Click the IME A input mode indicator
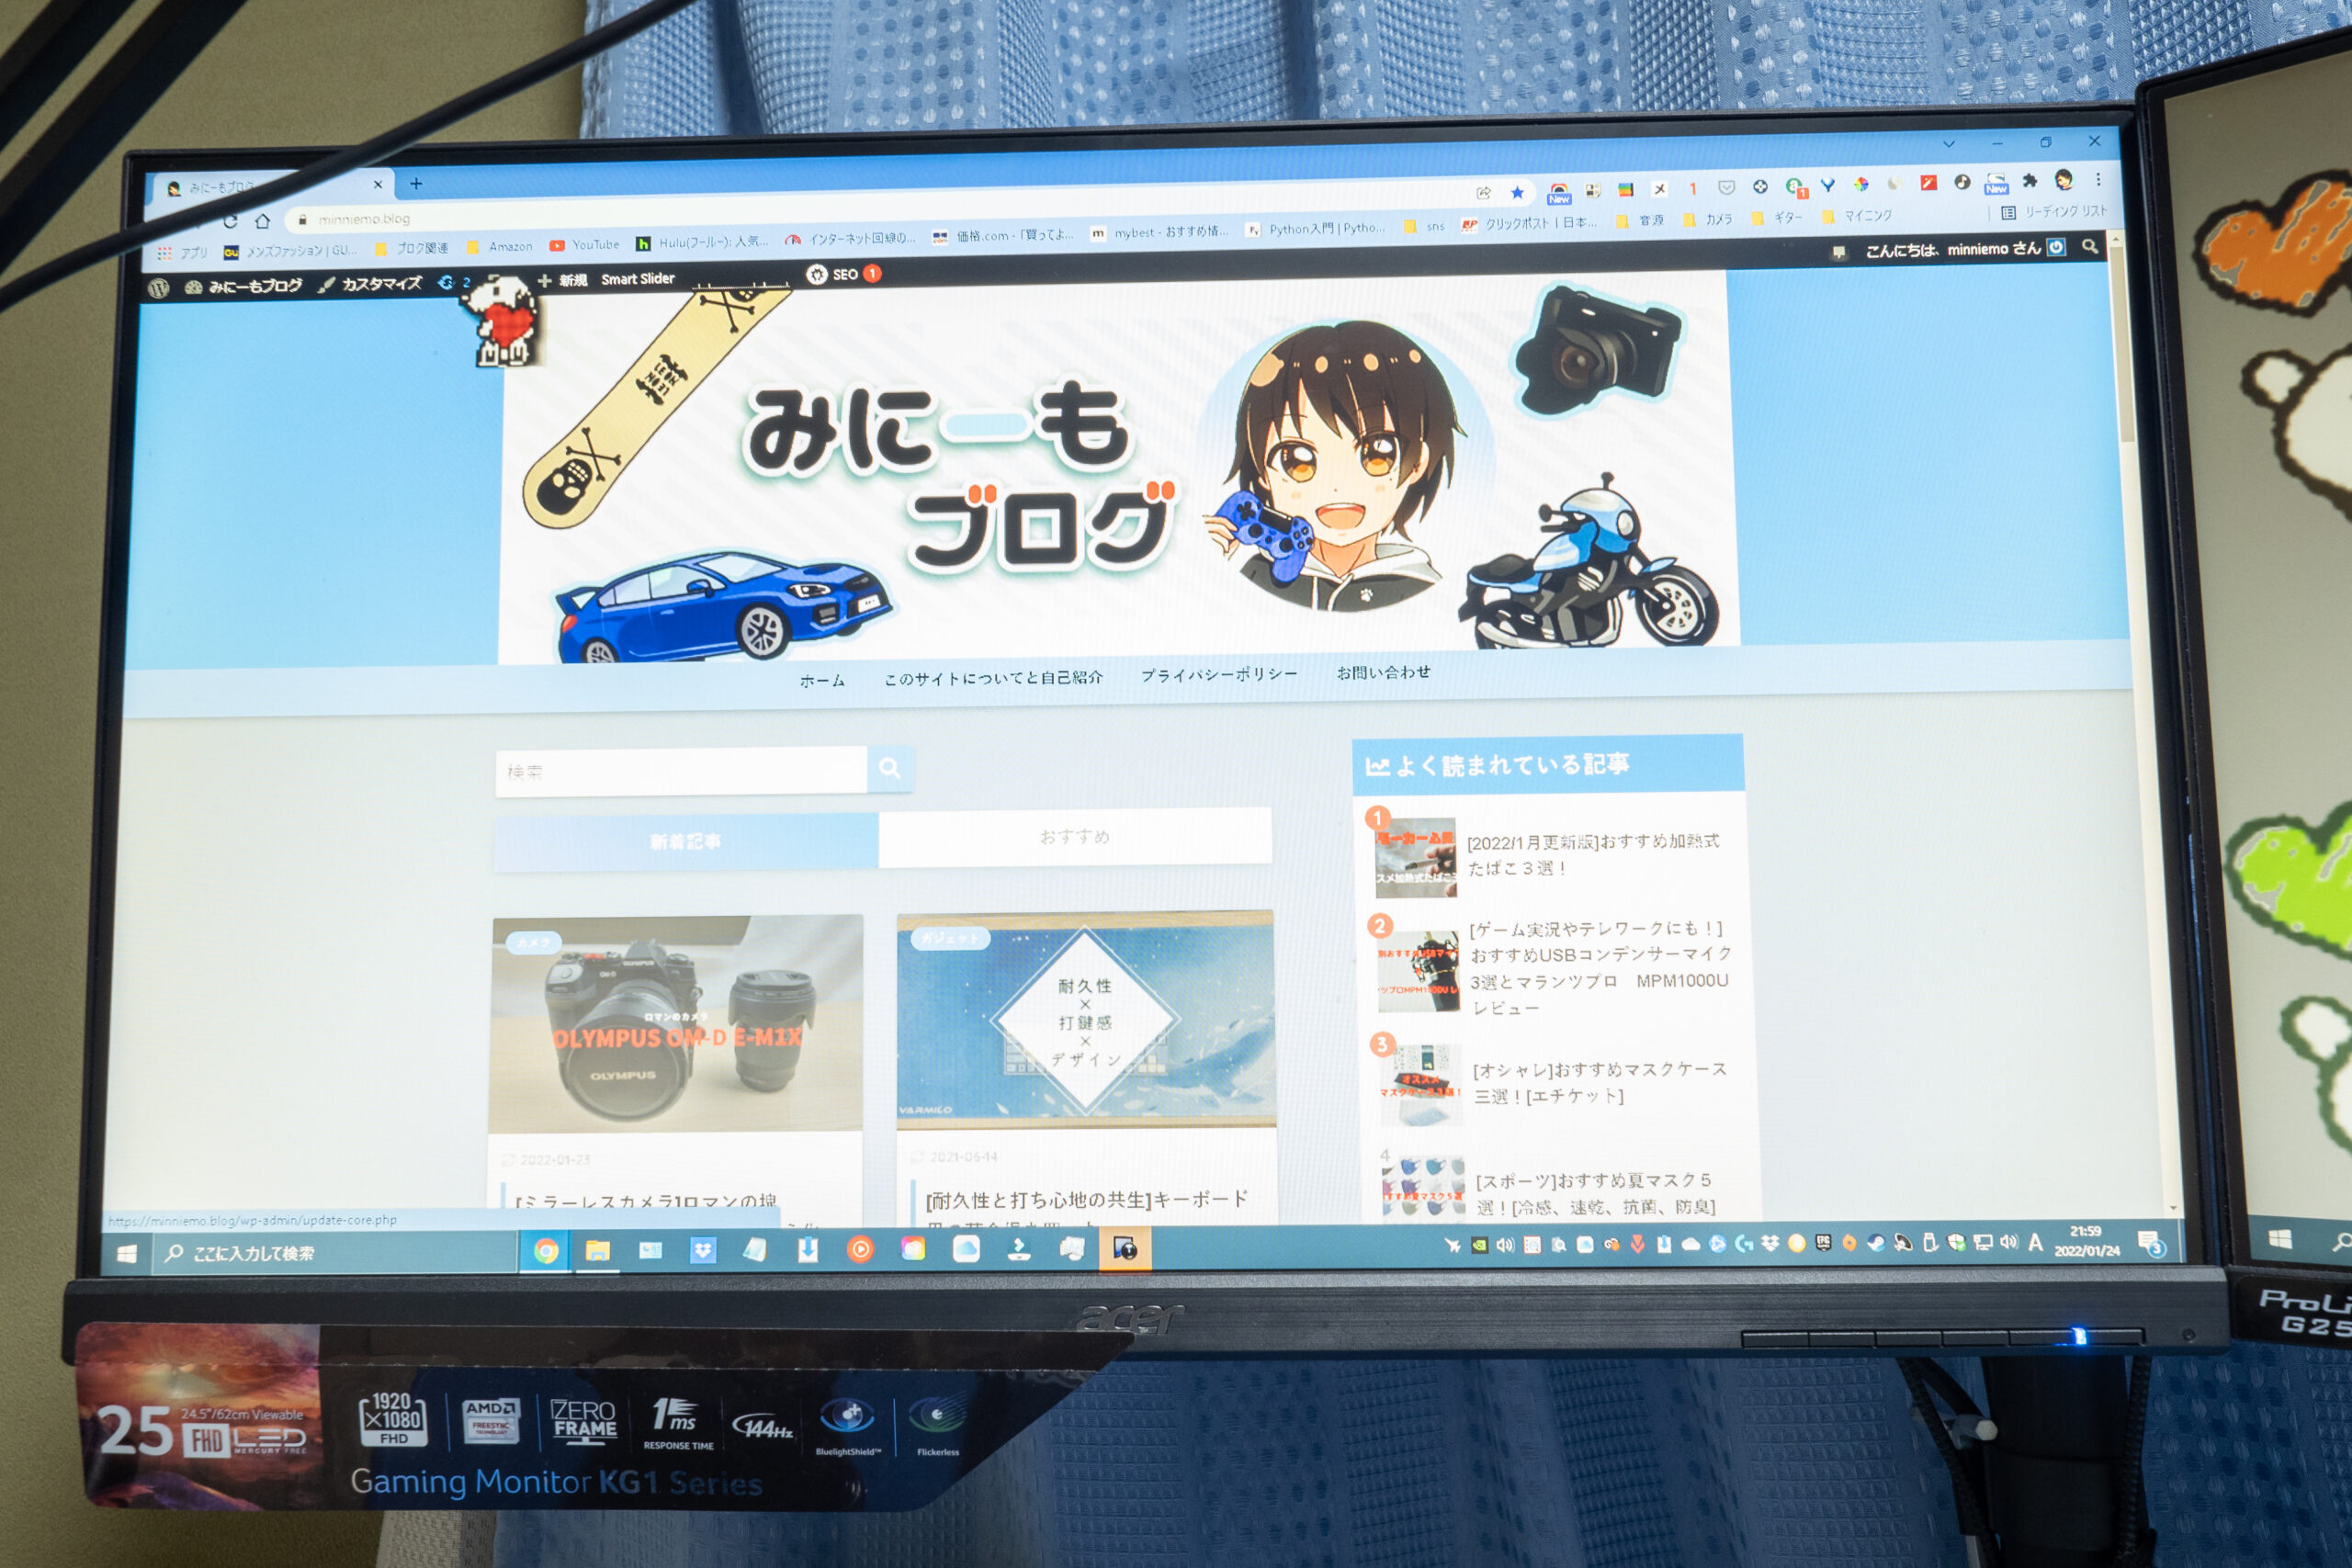This screenshot has width=2352, height=1568. 2034,1242
